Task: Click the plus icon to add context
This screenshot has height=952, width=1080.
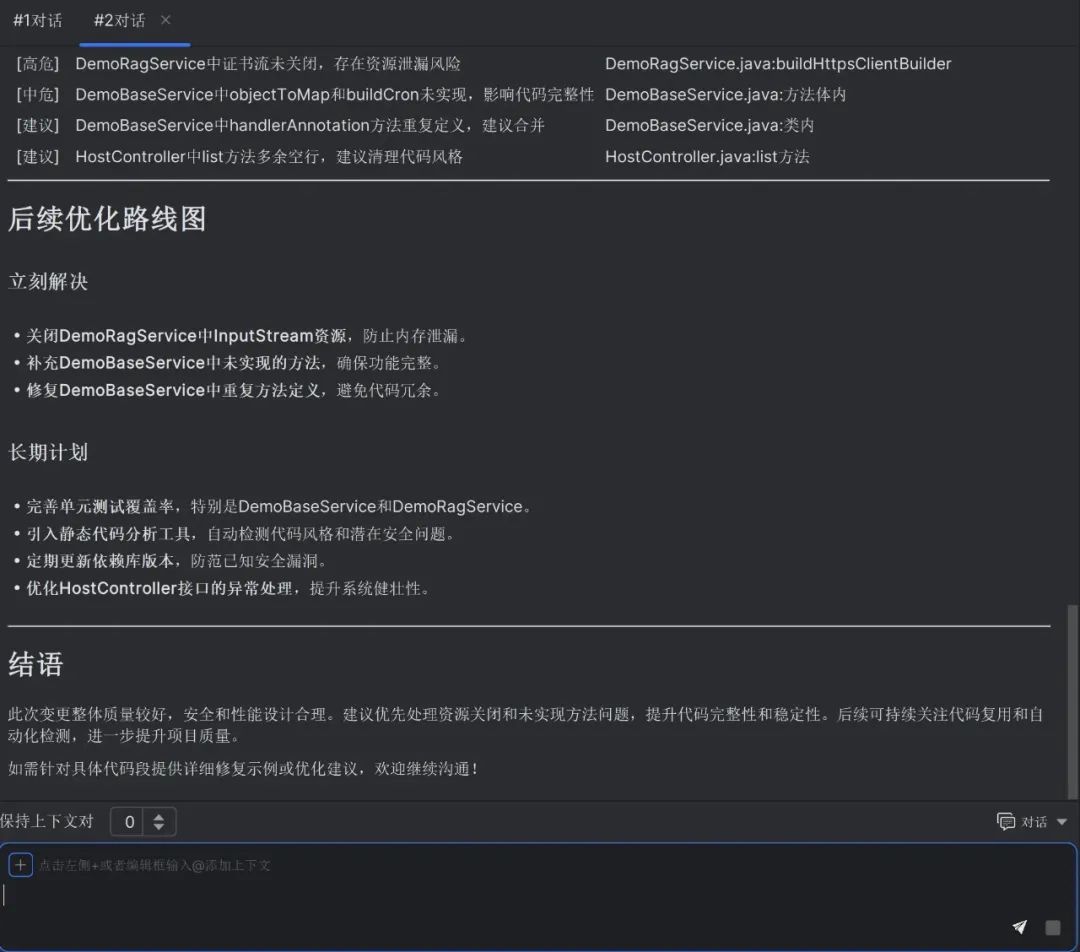Action: (20, 865)
